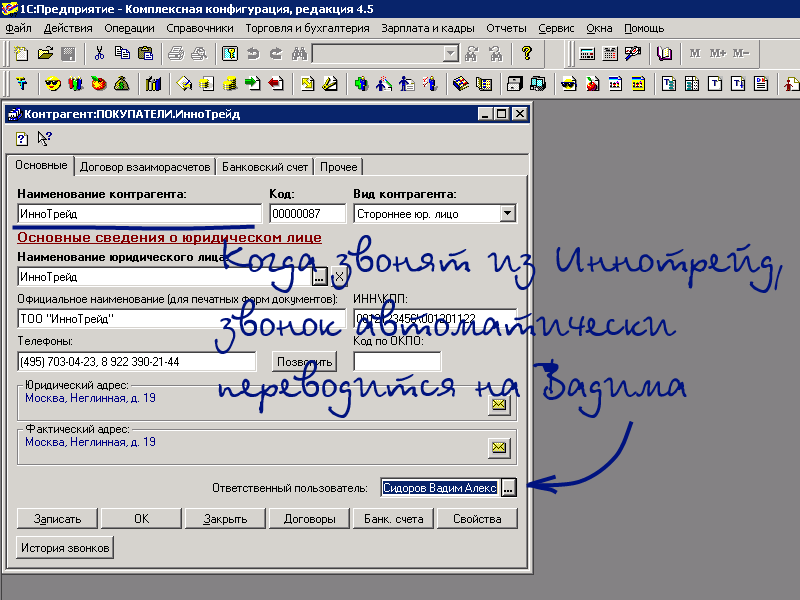Expand the Вид контрагента dropdown

[507, 213]
